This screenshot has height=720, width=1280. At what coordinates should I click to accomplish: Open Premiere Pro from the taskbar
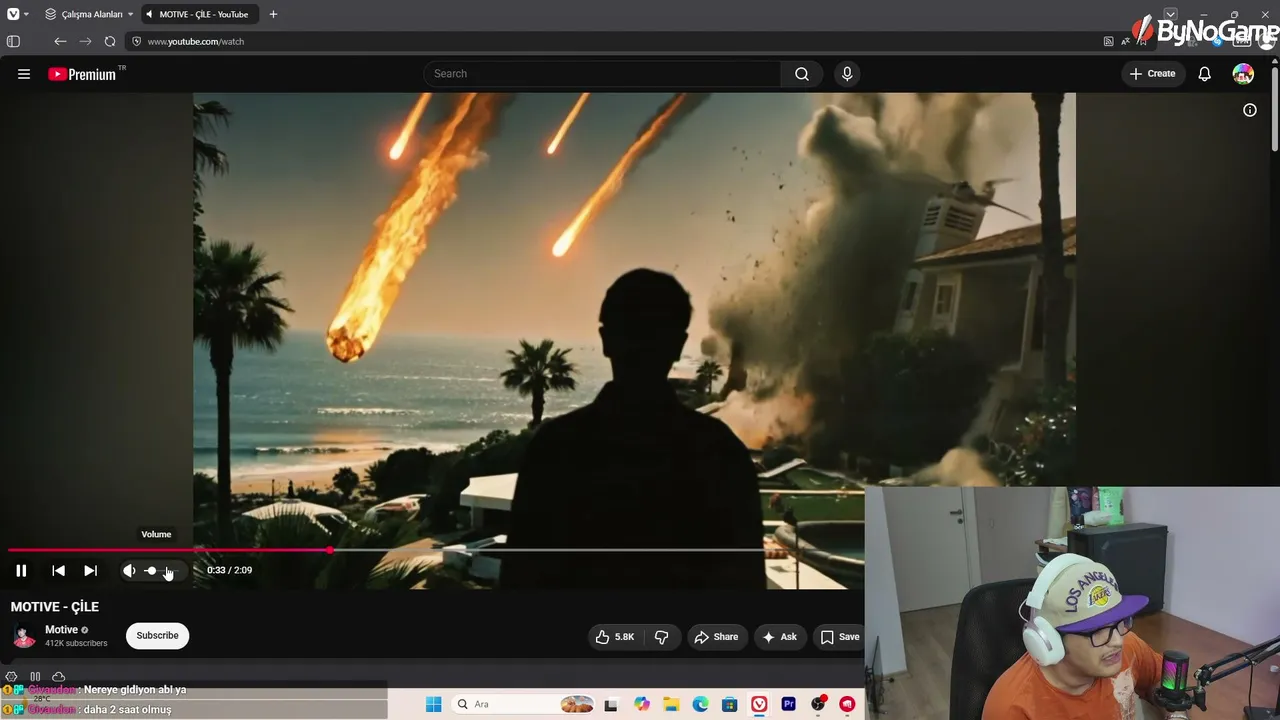pos(789,704)
